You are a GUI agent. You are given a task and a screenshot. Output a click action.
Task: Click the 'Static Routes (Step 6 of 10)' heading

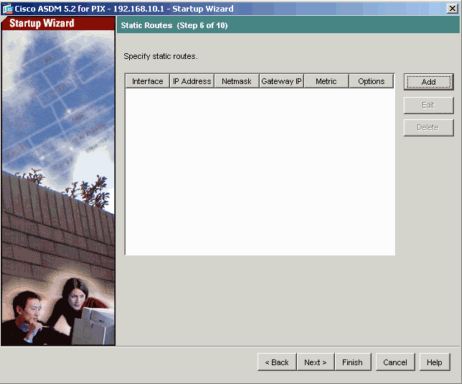coord(174,26)
